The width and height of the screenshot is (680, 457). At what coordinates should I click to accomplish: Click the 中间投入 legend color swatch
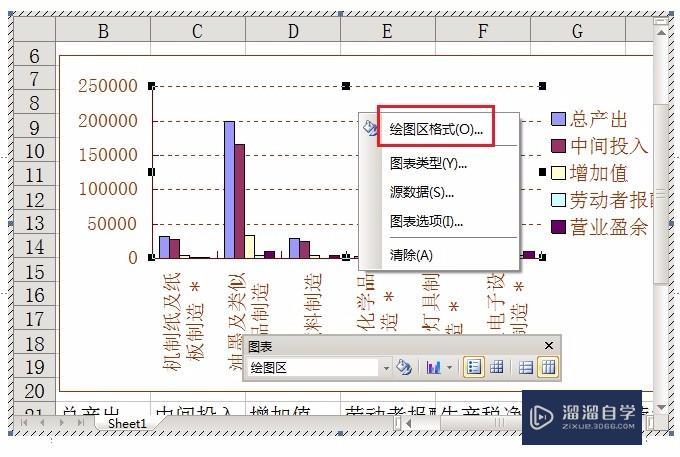tap(558, 146)
